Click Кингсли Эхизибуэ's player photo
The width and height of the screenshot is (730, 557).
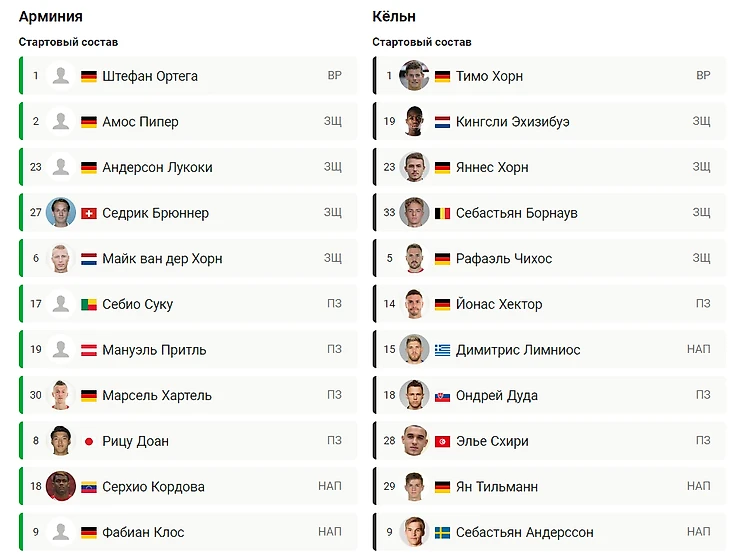click(x=414, y=121)
